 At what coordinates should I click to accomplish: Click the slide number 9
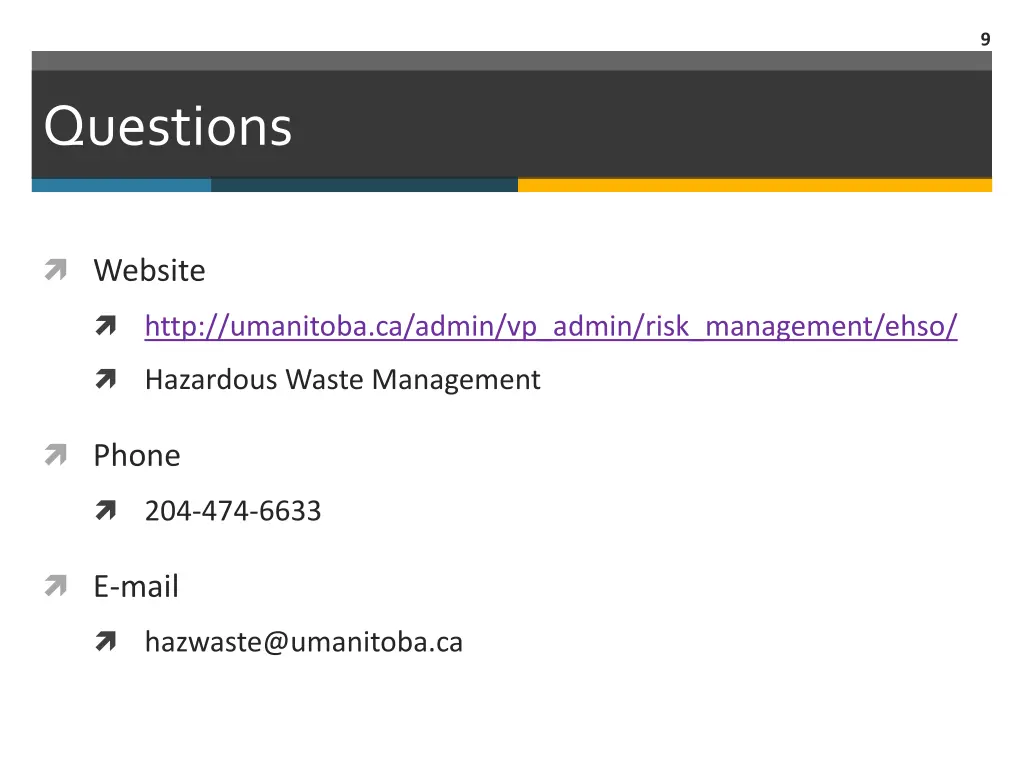pos(985,40)
